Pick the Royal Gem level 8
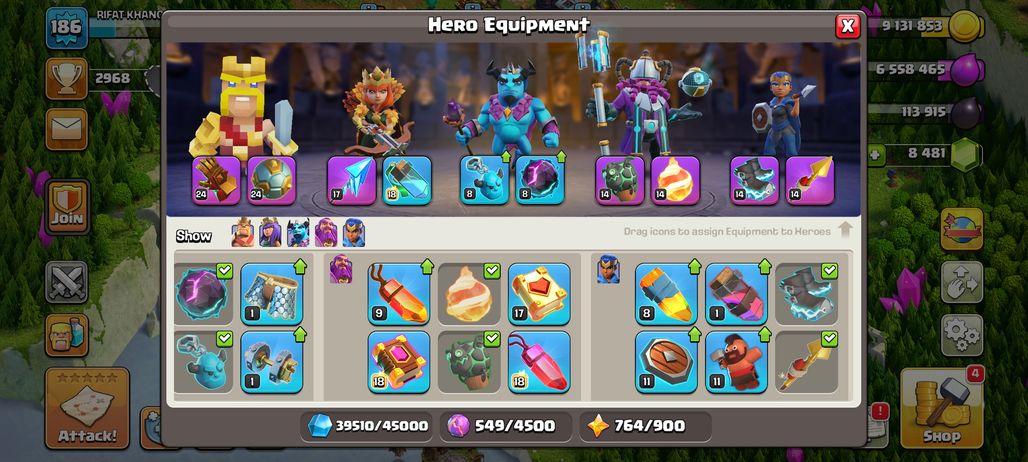 666,294
